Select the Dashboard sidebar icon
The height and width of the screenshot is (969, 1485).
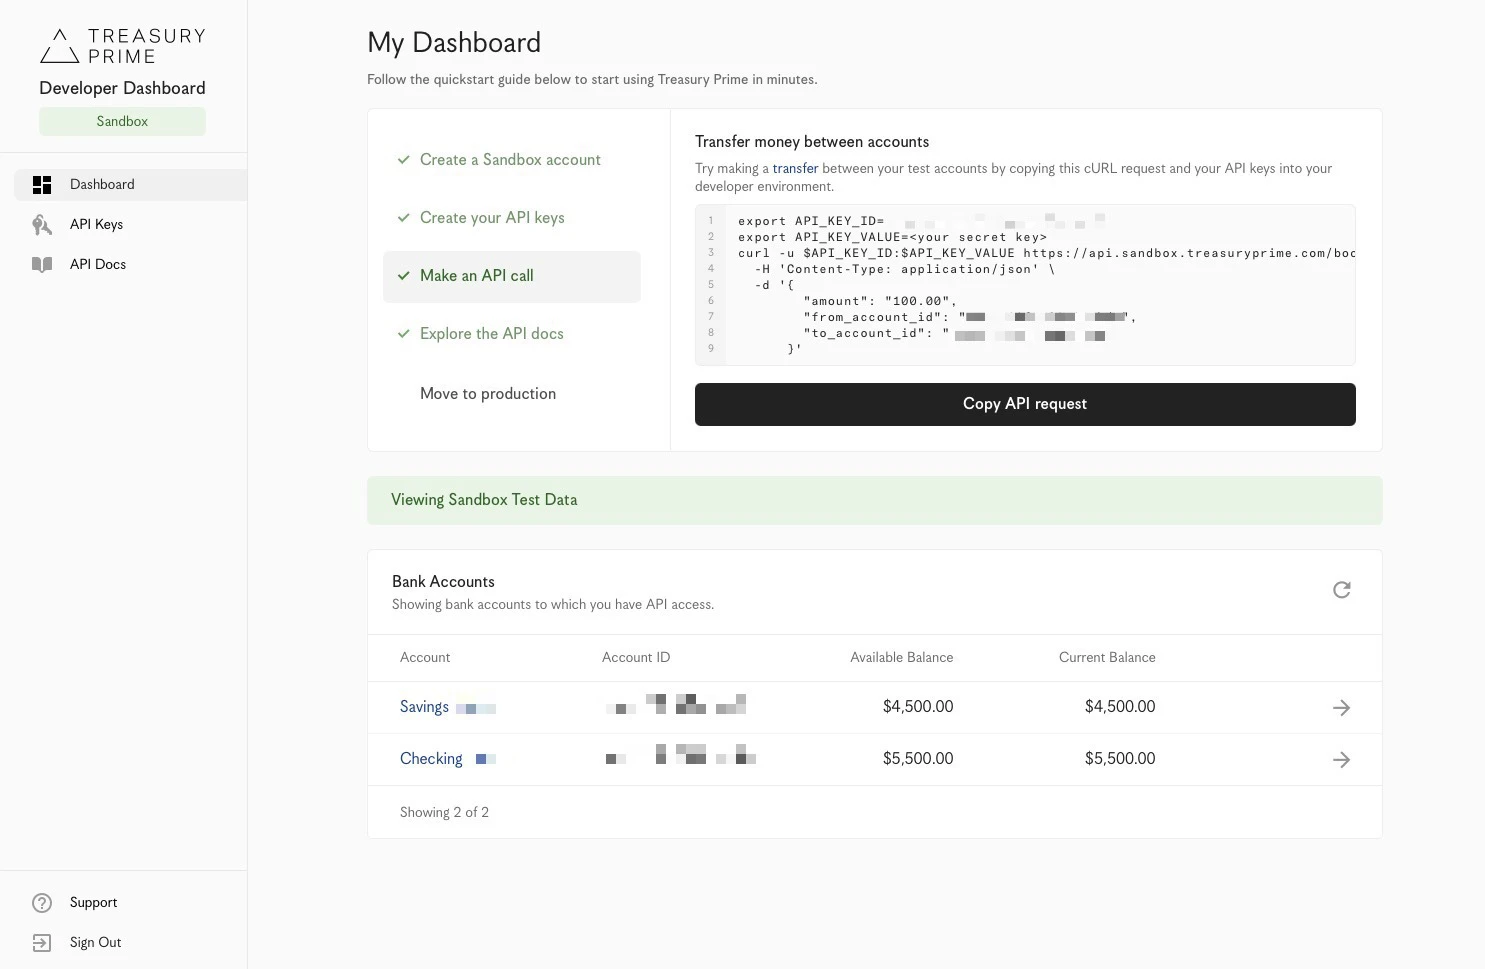42,184
